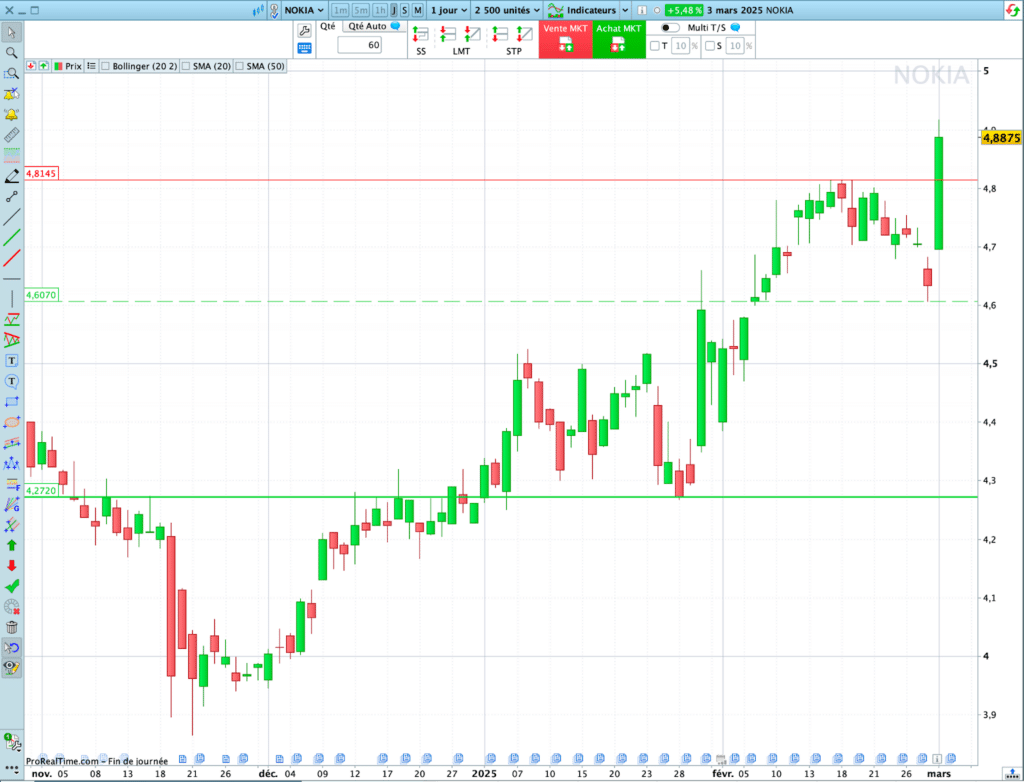Viewport: 1024px width, 782px height.
Task: Click the list icon next to Prix
Action: (x=91, y=66)
